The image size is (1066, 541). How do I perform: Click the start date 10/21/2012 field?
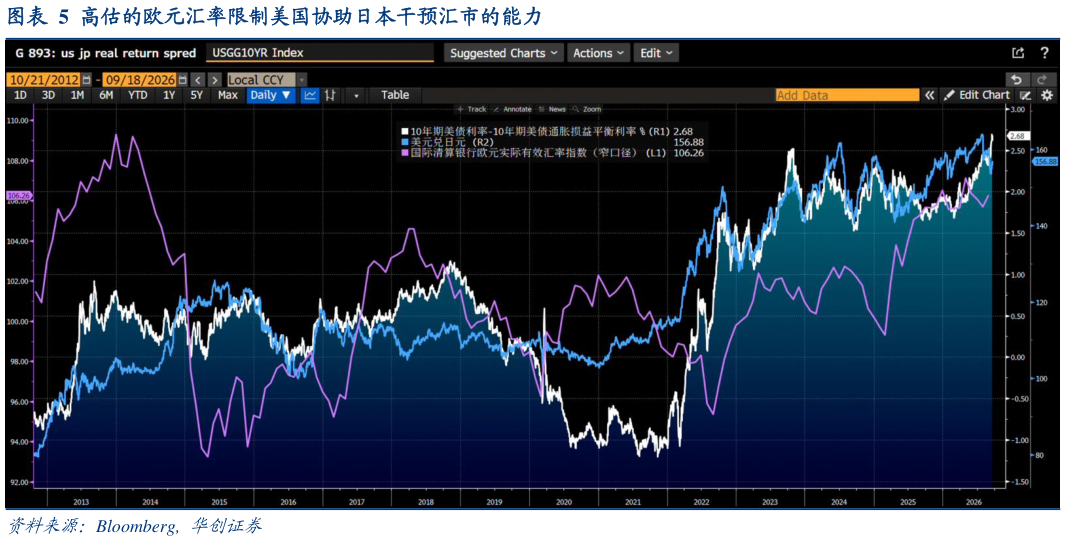click(x=44, y=79)
